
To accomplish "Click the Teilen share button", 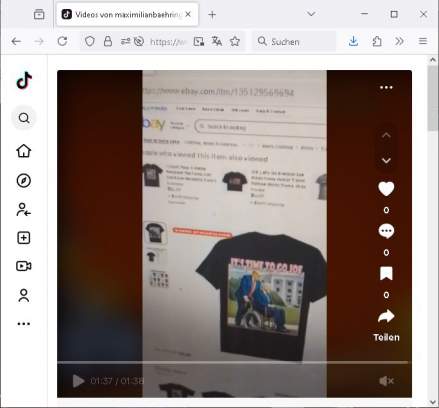I will pyautogui.click(x=386, y=325).
